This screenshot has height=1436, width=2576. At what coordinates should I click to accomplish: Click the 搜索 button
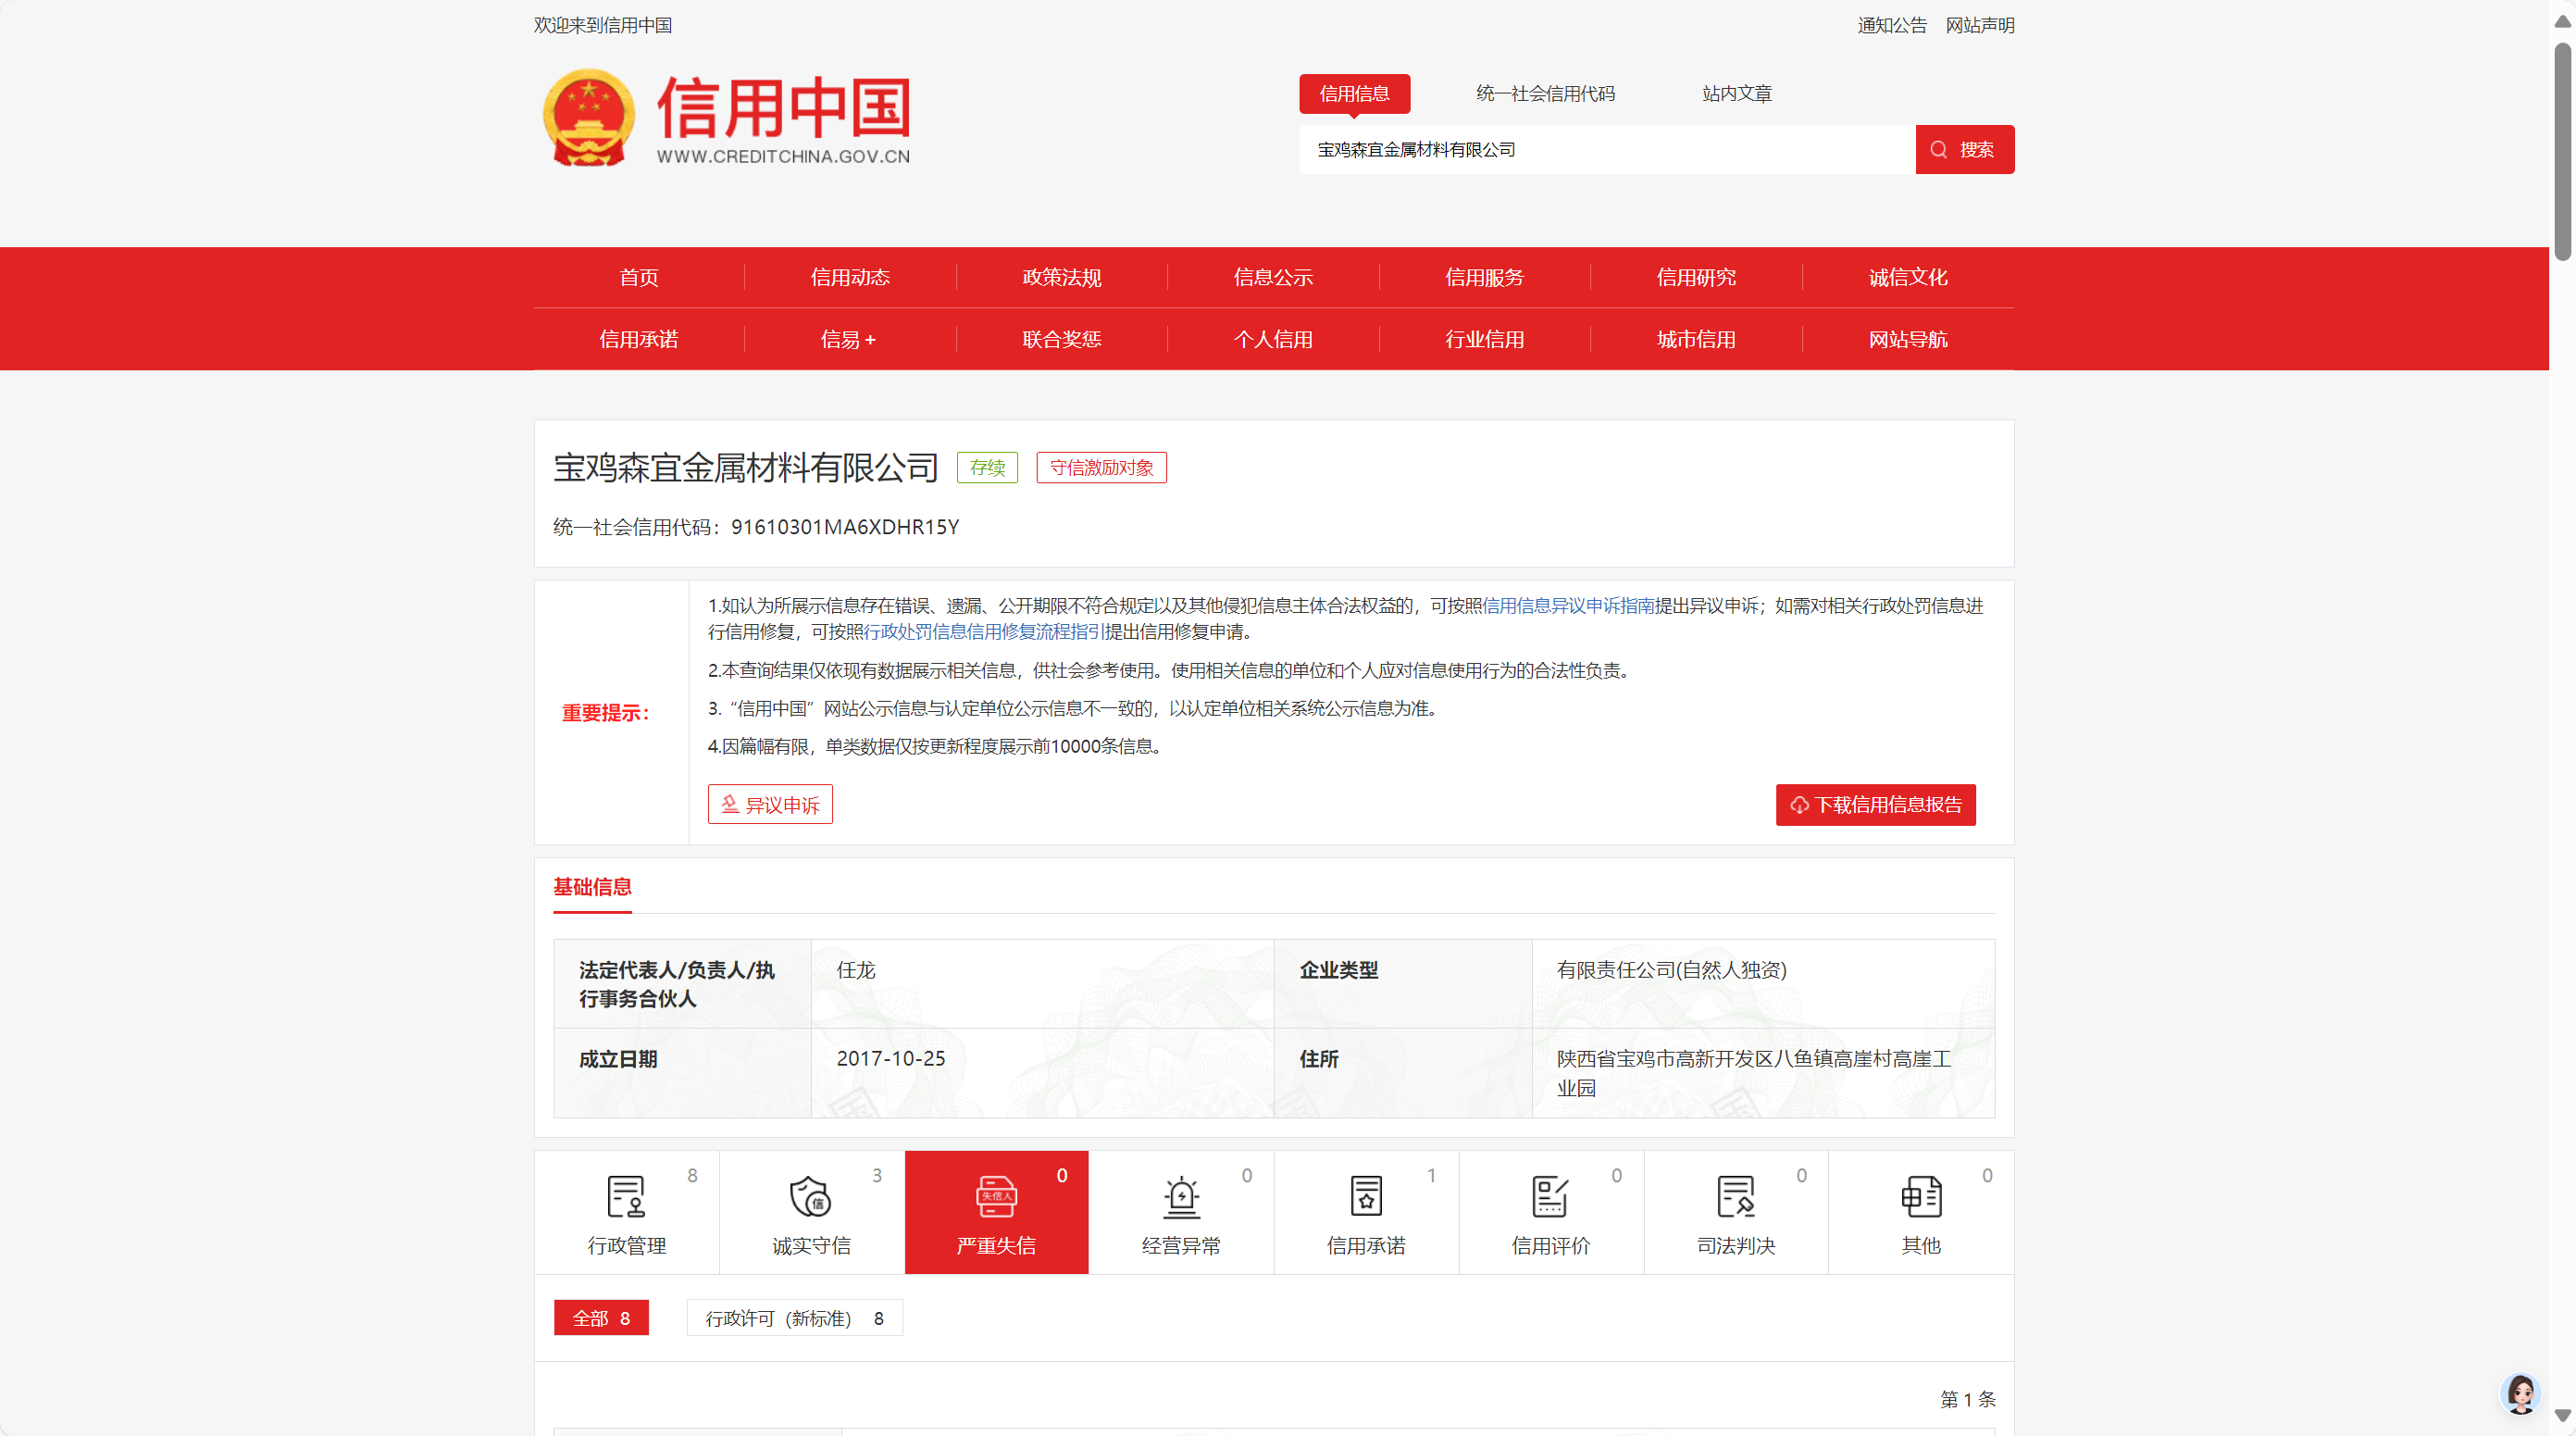click(1965, 149)
